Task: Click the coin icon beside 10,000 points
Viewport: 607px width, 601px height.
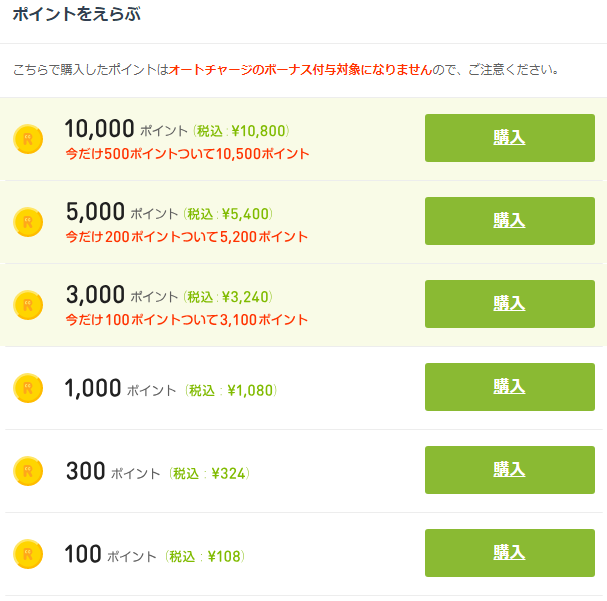Action: pos(28,139)
